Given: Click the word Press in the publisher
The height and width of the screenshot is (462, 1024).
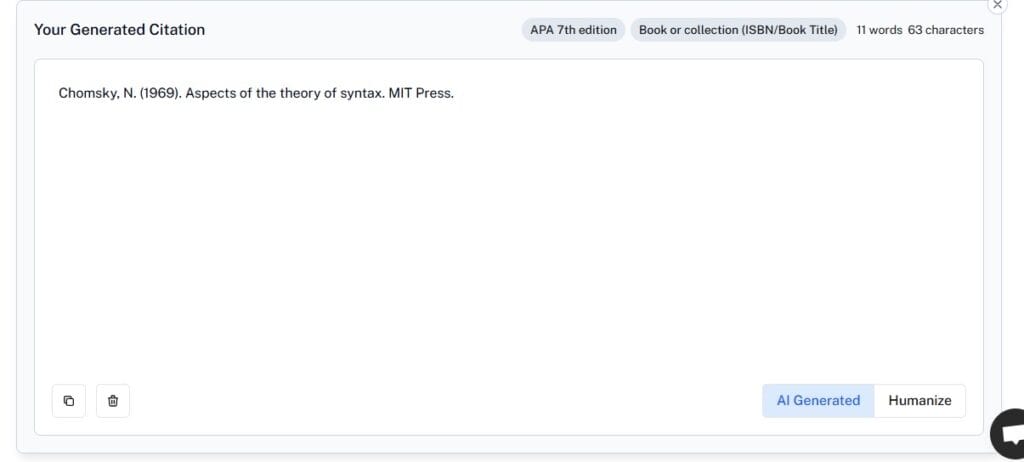Looking at the screenshot, I should click(x=436, y=94).
